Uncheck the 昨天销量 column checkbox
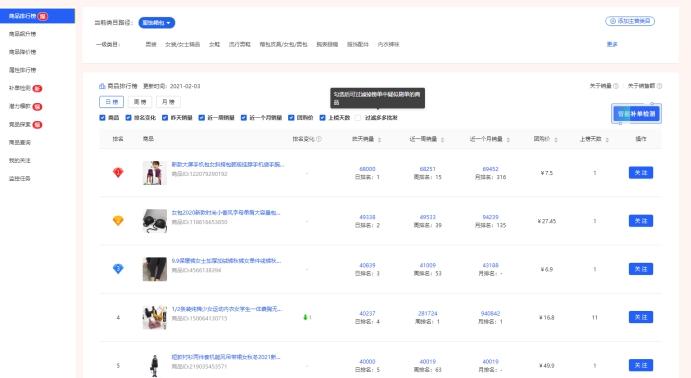 coord(165,118)
